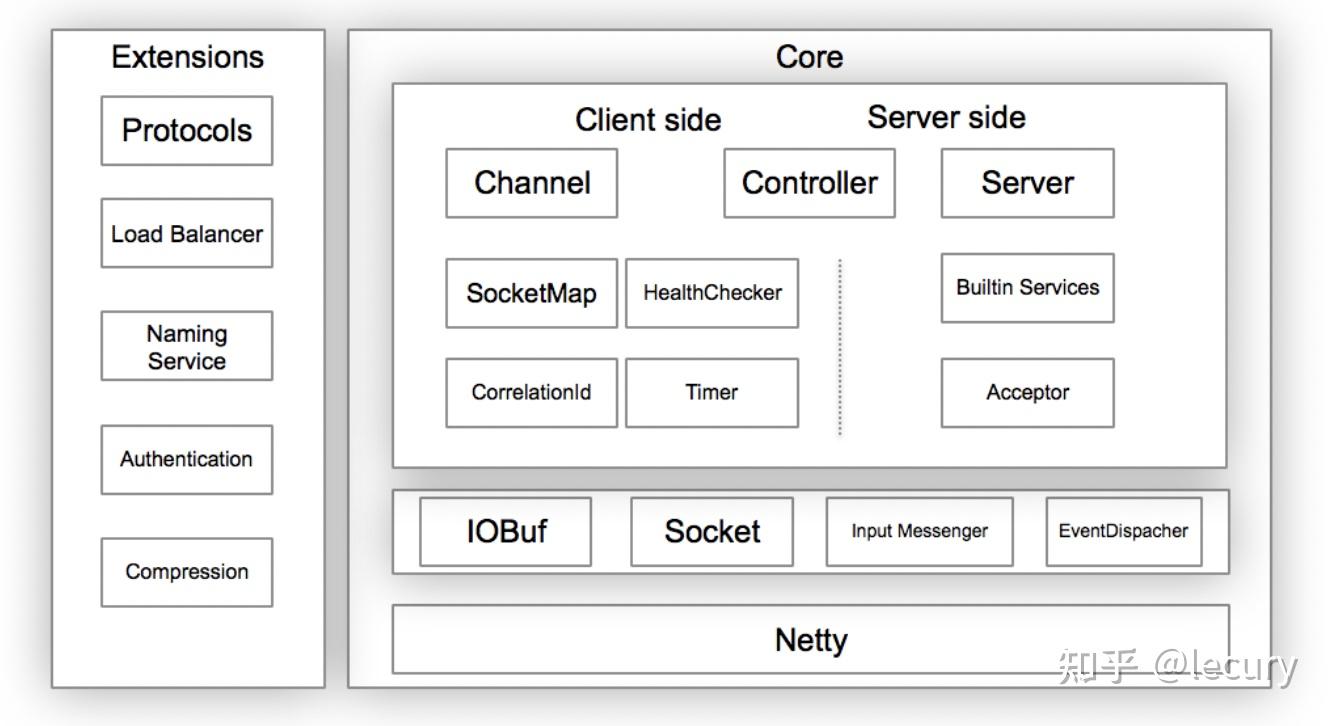
Task: Select the Load Balancer box
Action: [x=187, y=233]
